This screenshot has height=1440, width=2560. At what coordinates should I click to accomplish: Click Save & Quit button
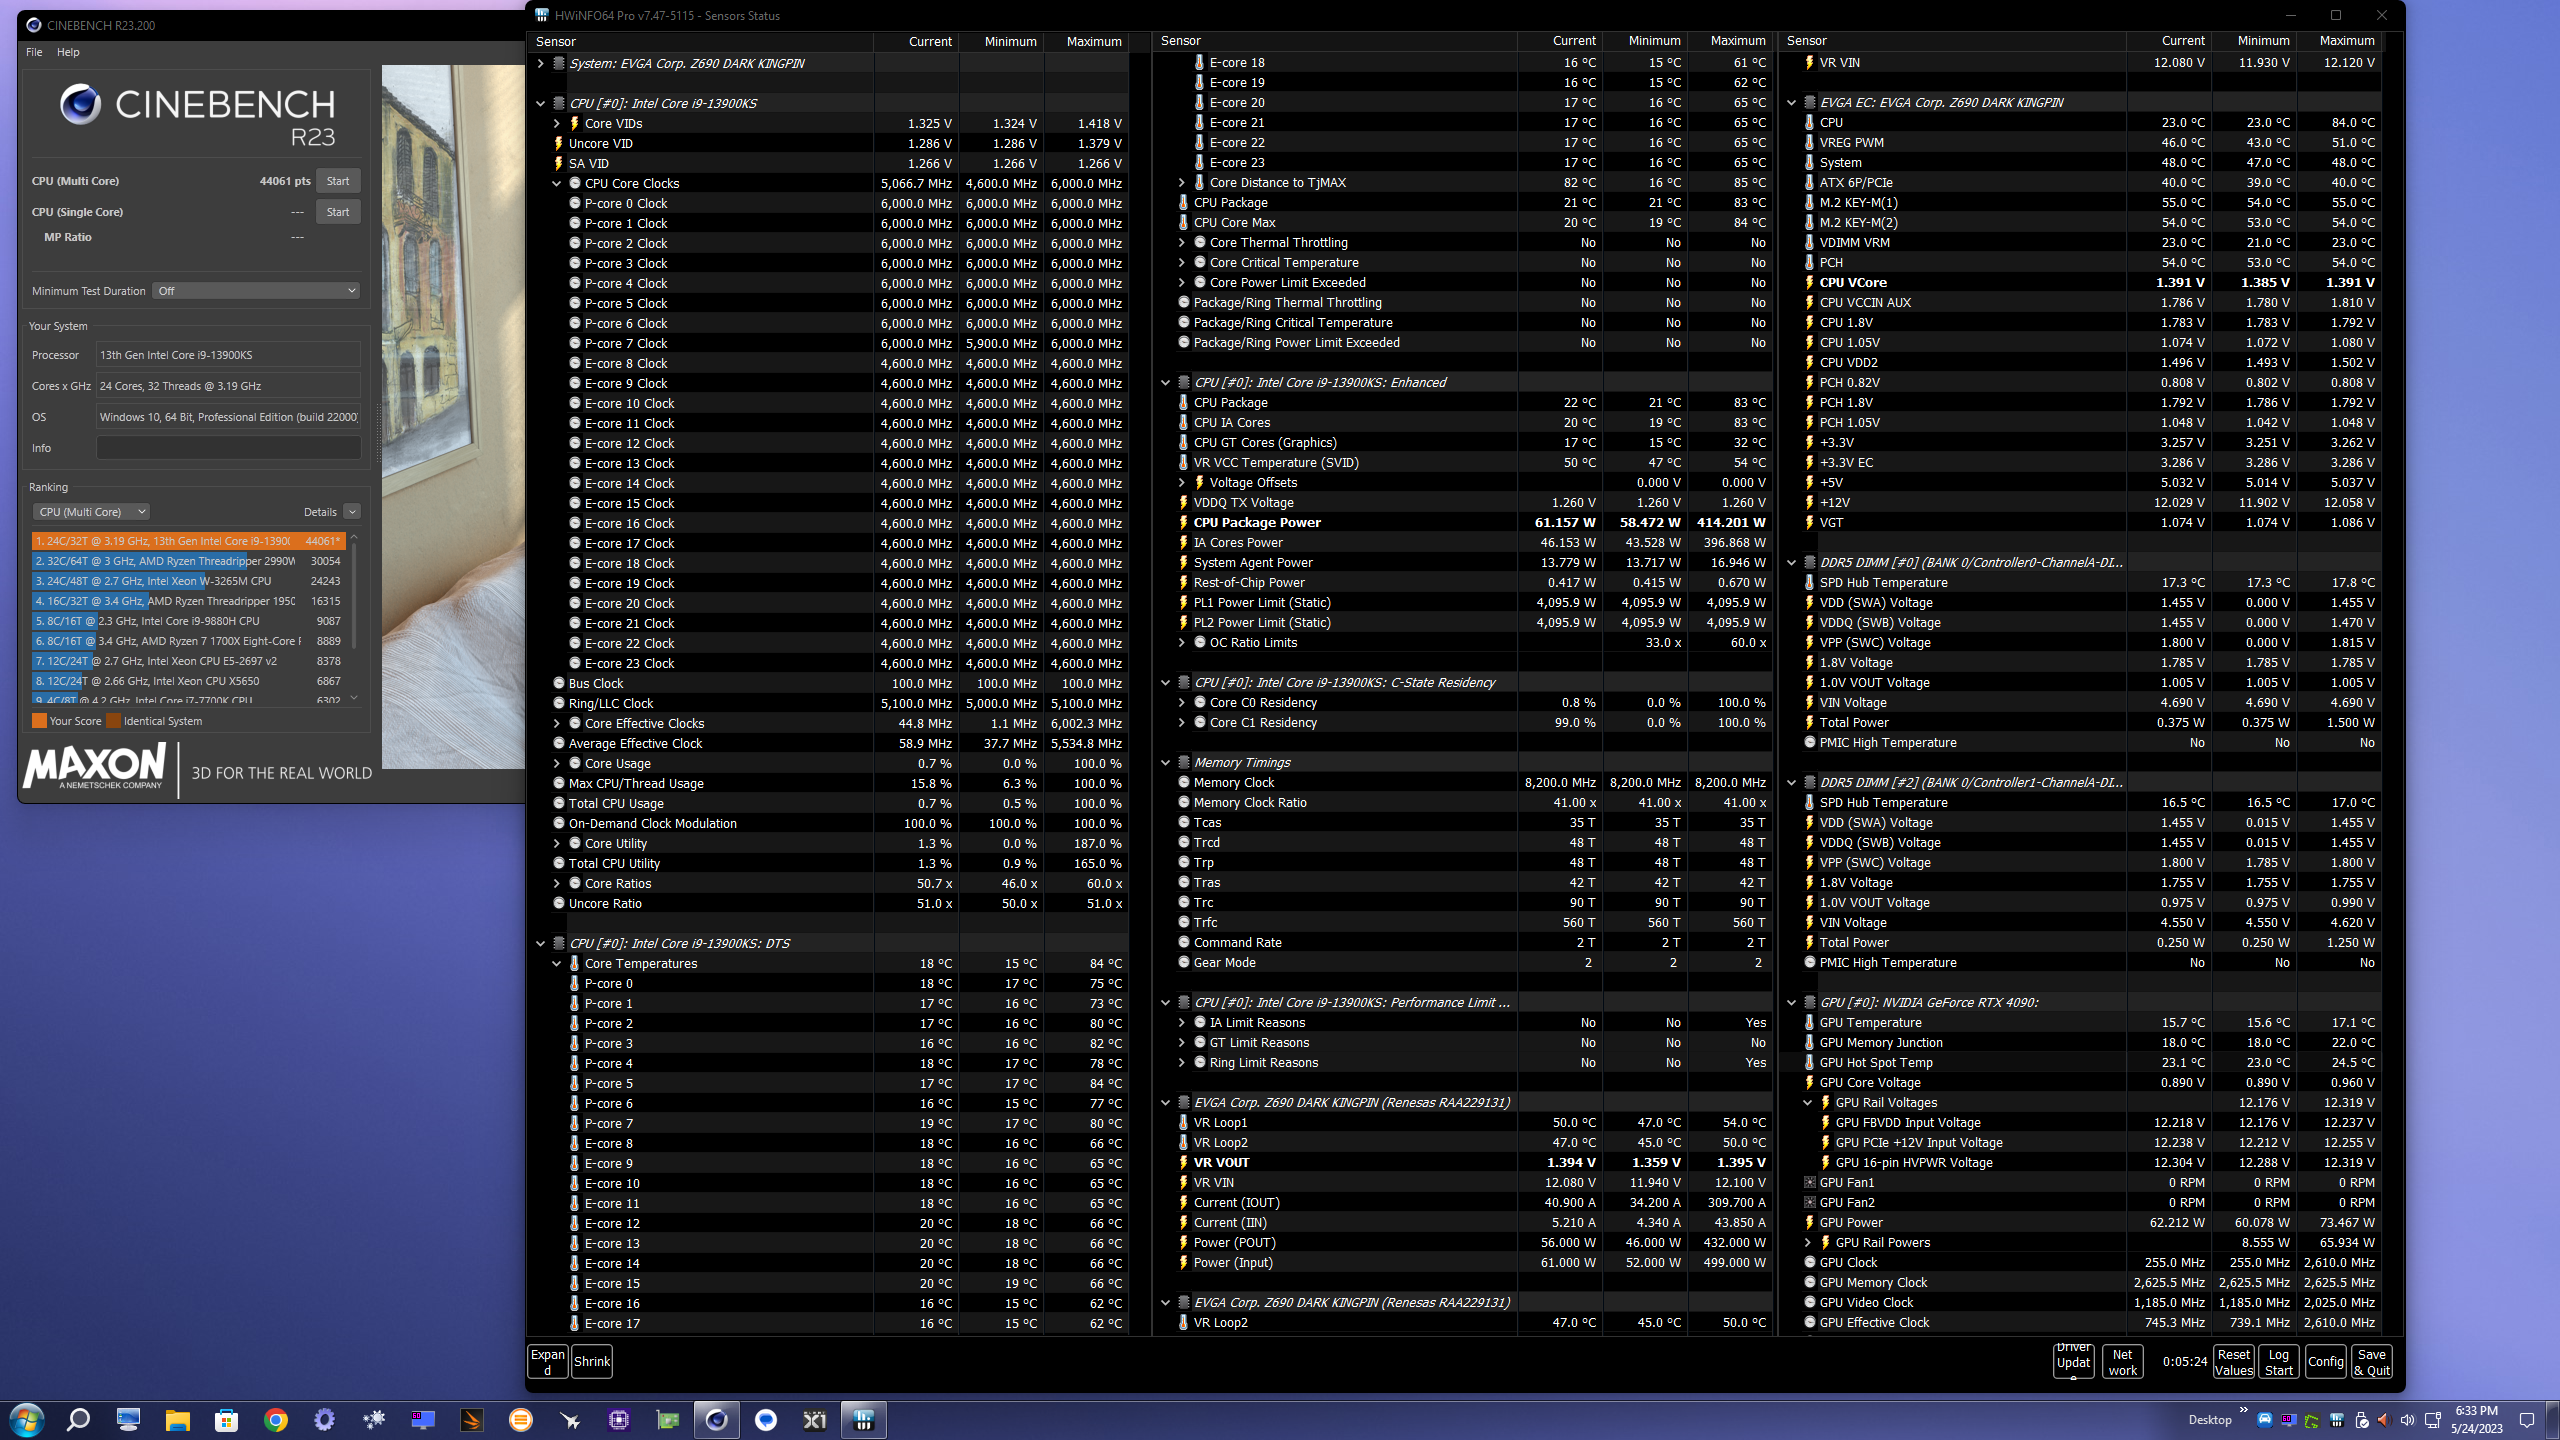(2372, 1361)
